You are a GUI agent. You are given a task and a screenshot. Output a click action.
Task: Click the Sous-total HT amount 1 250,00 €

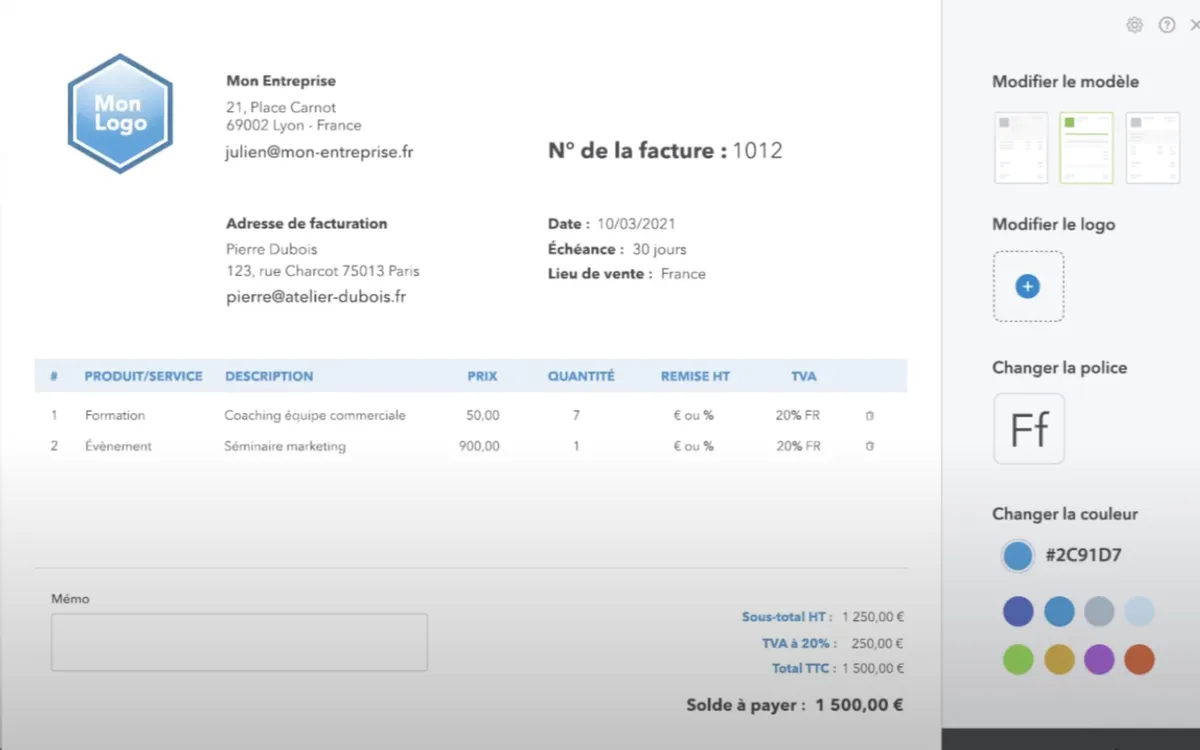873,617
